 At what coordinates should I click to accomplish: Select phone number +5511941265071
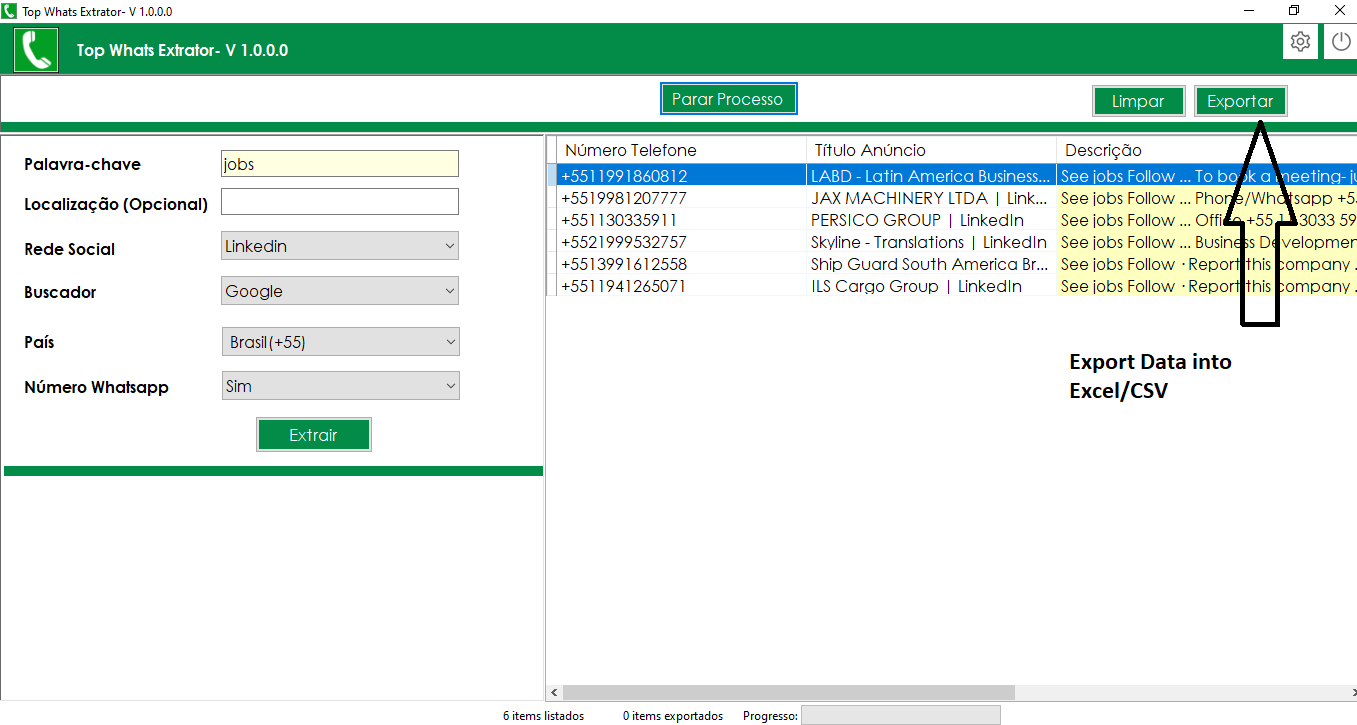coord(682,286)
